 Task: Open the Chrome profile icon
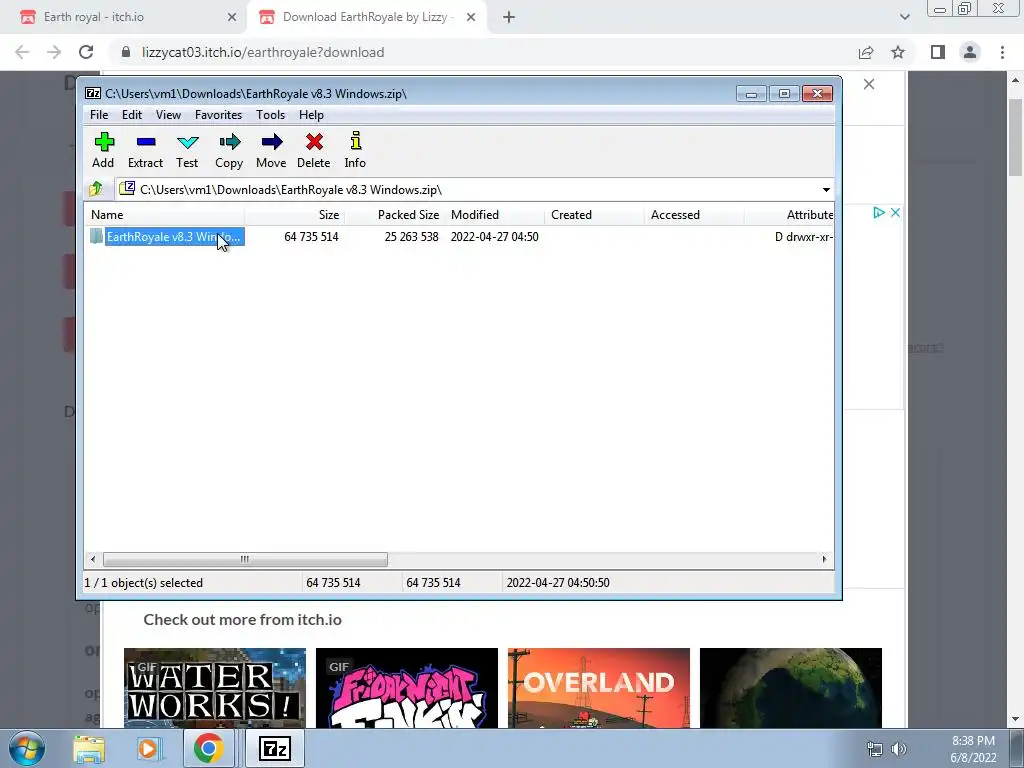[970, 52]
